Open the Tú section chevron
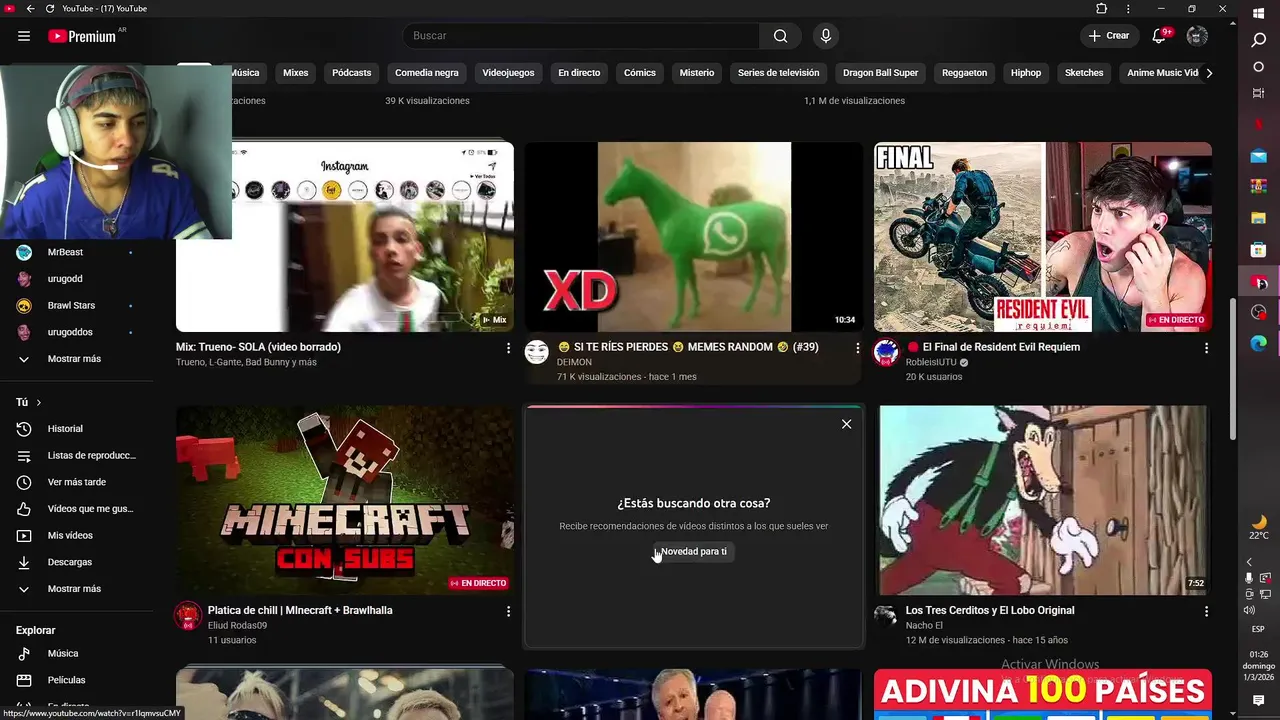Image resolution: width=1280 pixels, height=720 pixels. click(x=39, y=402)
